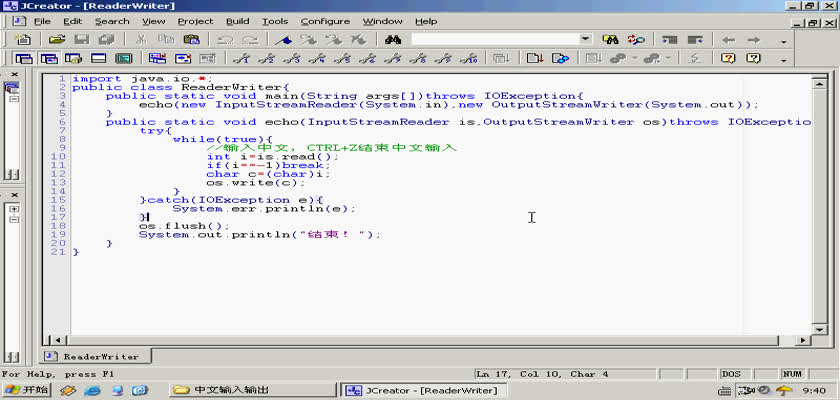This screenshot has width=840, height=400.
Task: Expand the plus node in the lower left panel
Action: tap(14, 209)
